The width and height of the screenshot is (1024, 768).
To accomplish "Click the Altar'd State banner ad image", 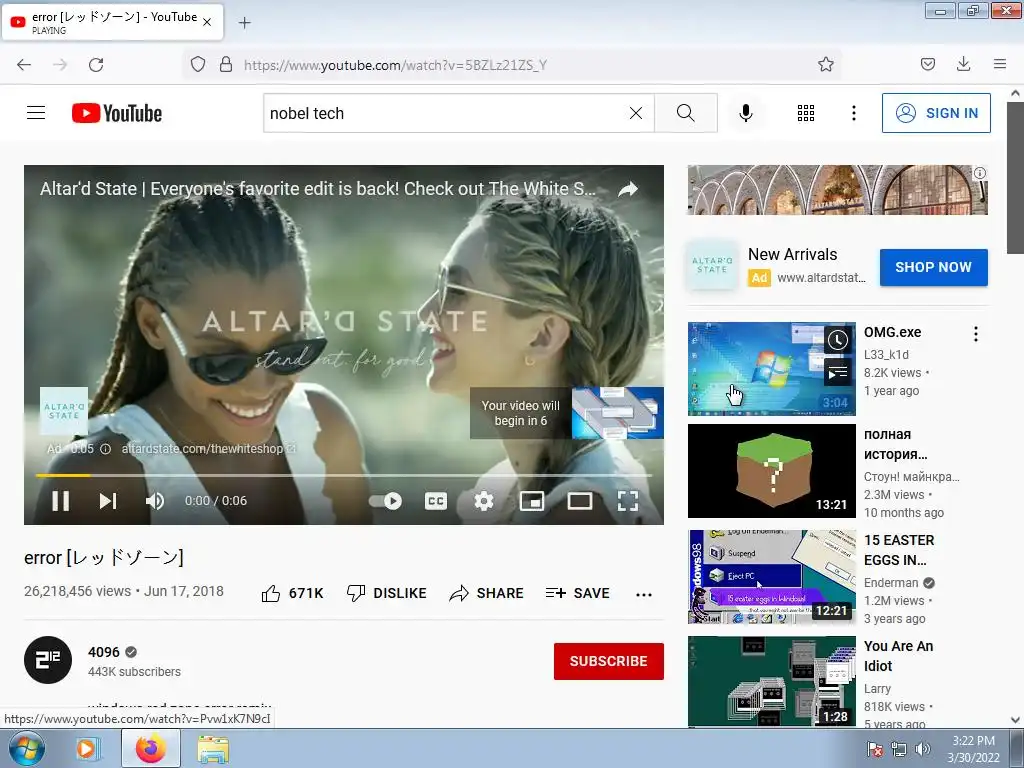I will point(837,190).
